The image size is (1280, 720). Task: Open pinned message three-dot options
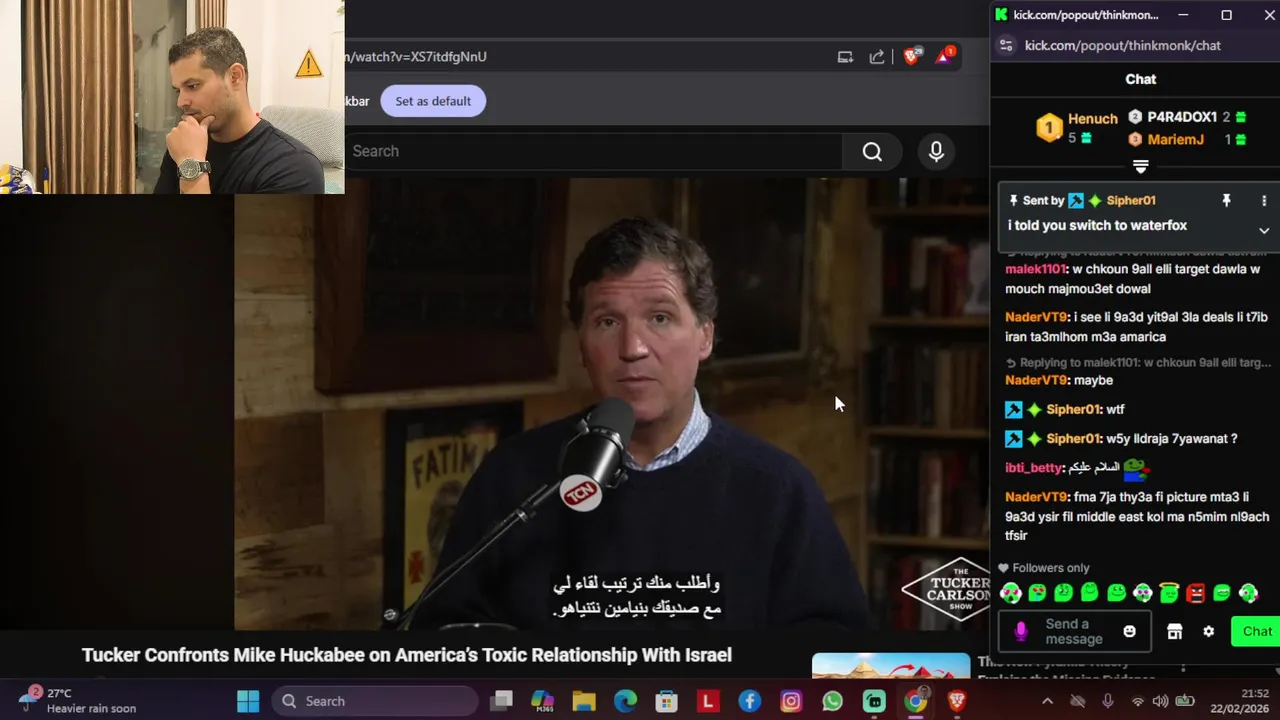coord(1264,200)
